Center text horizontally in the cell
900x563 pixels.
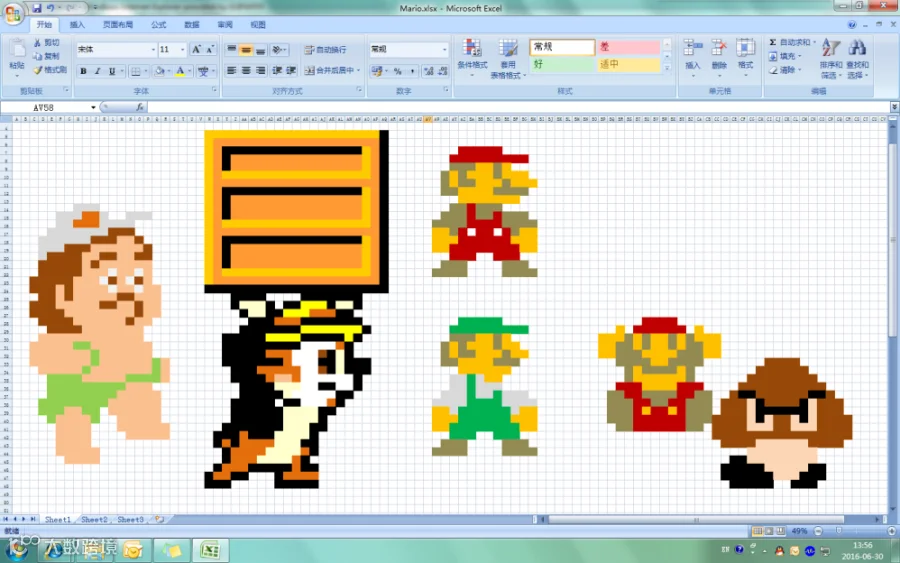[246, 71]
